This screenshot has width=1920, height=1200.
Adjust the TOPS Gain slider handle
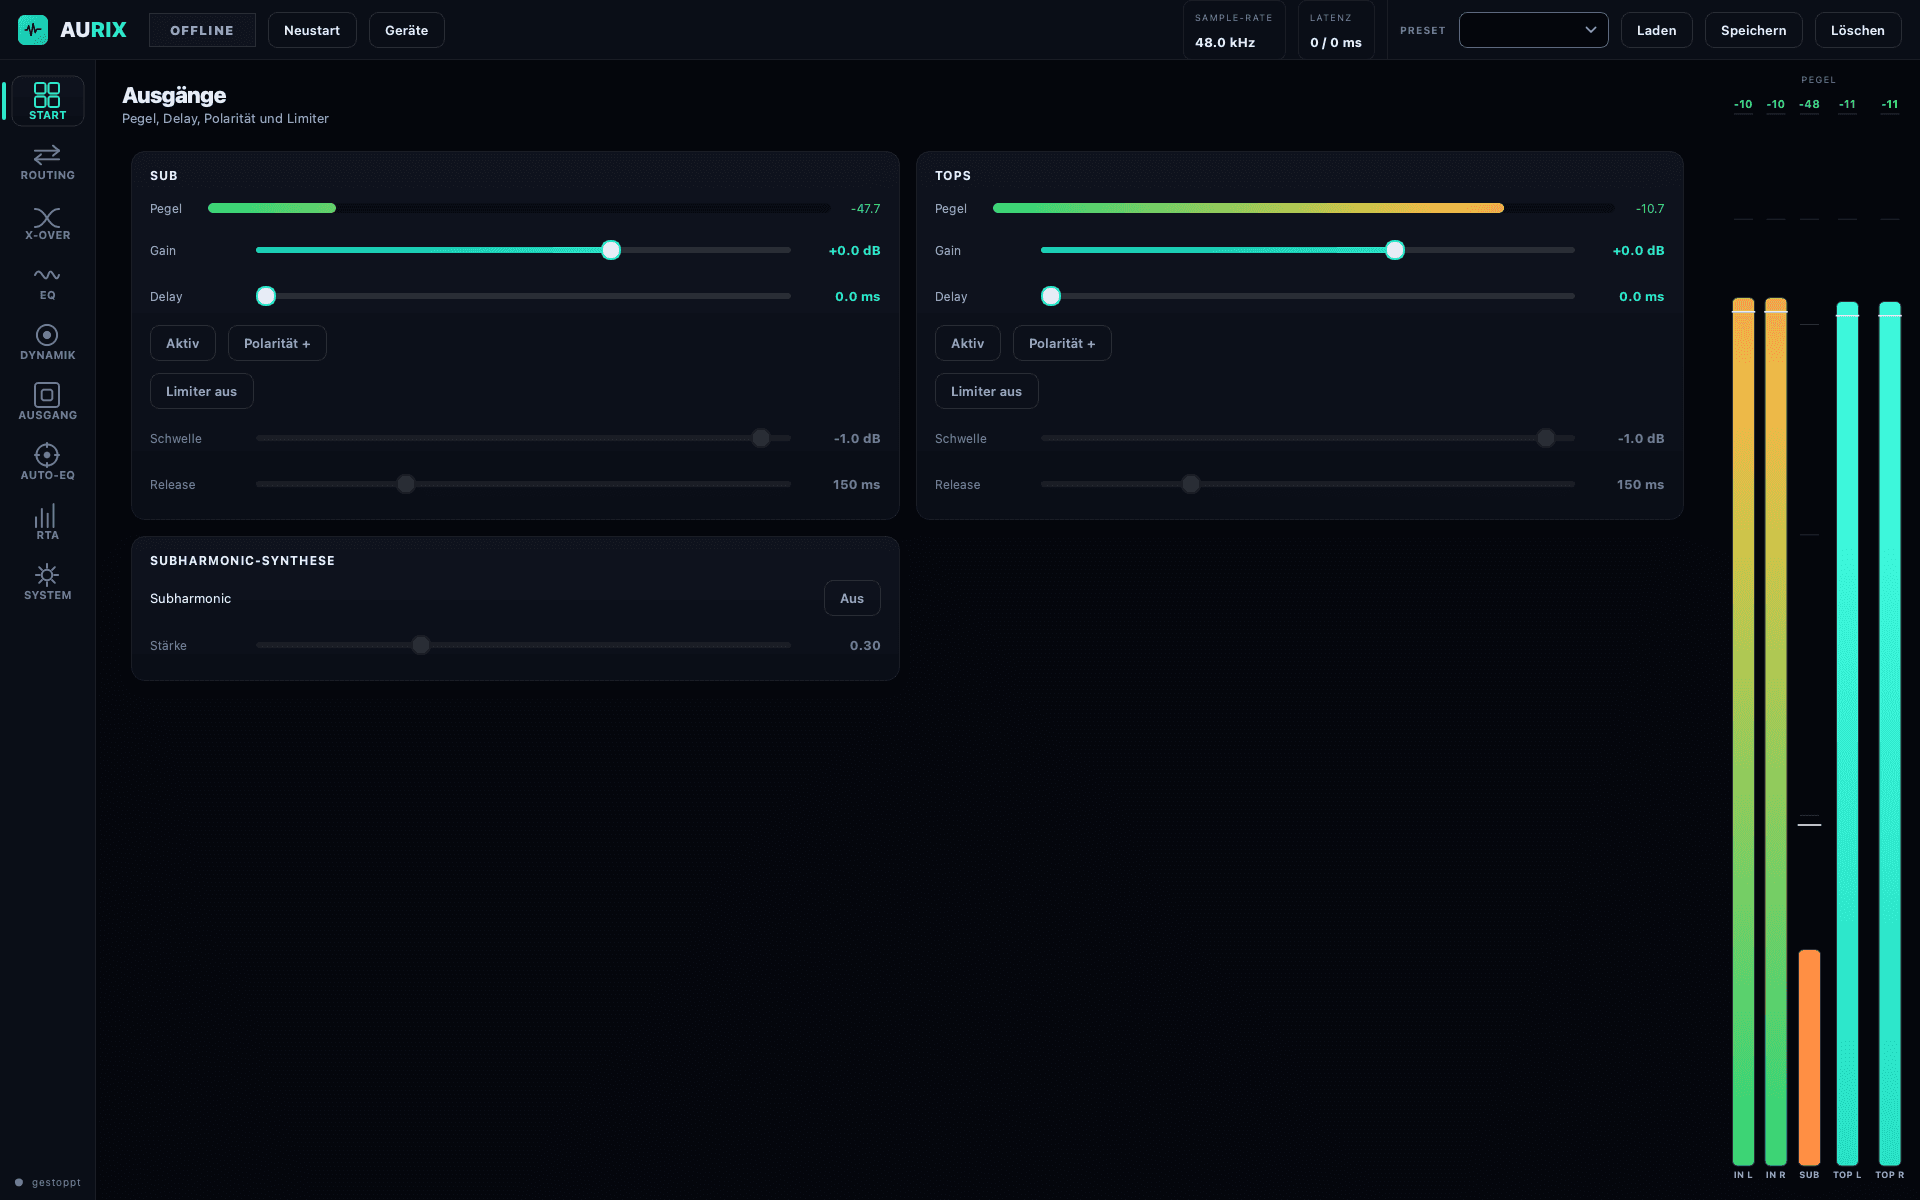(x=1395, y=250)
